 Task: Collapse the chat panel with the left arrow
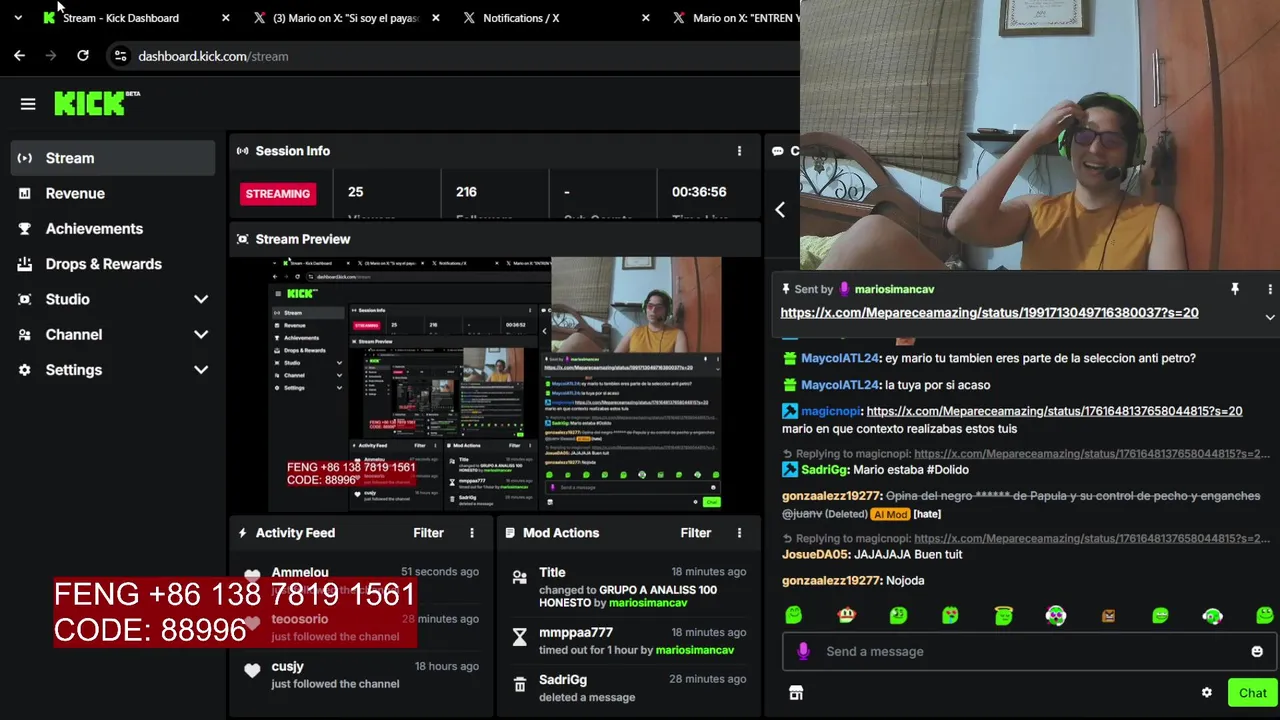pyautogui.click(x=780, y=210)
